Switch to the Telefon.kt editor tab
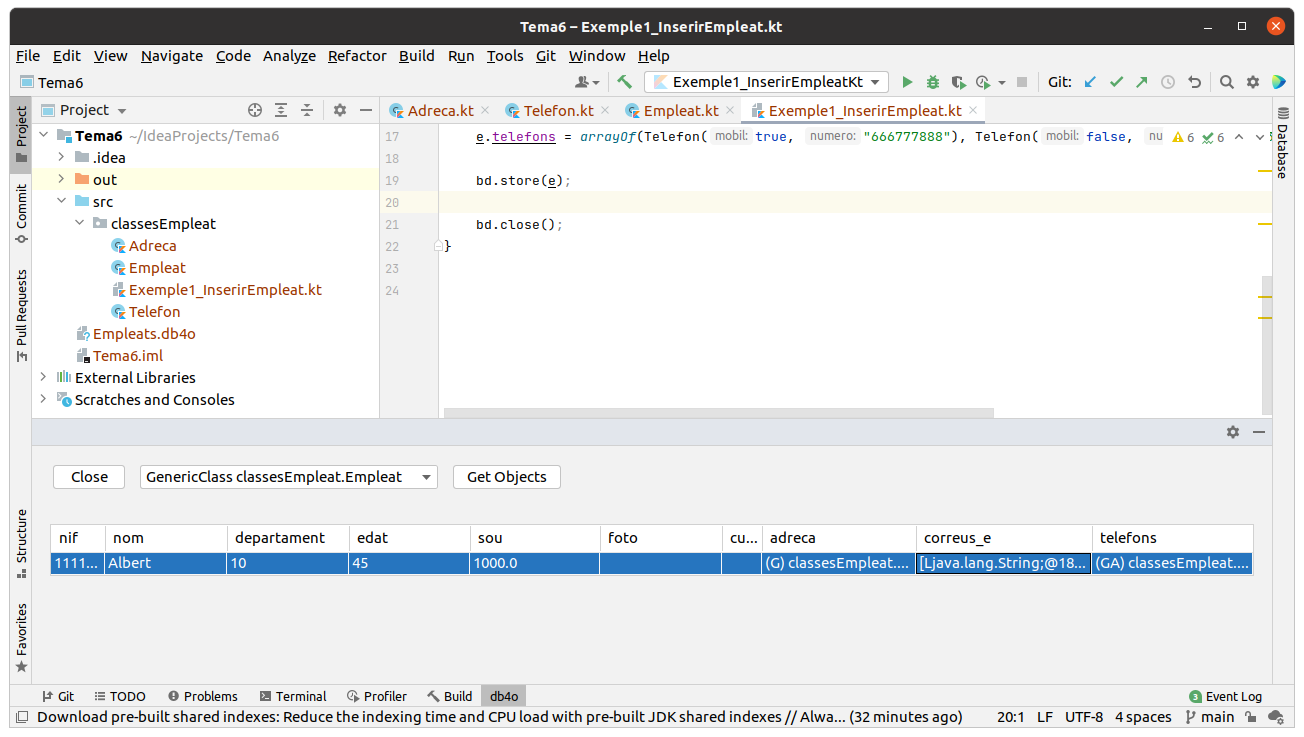Image resolution: width=1304 pixels, height=737 pixels. [x=558, y=111]
